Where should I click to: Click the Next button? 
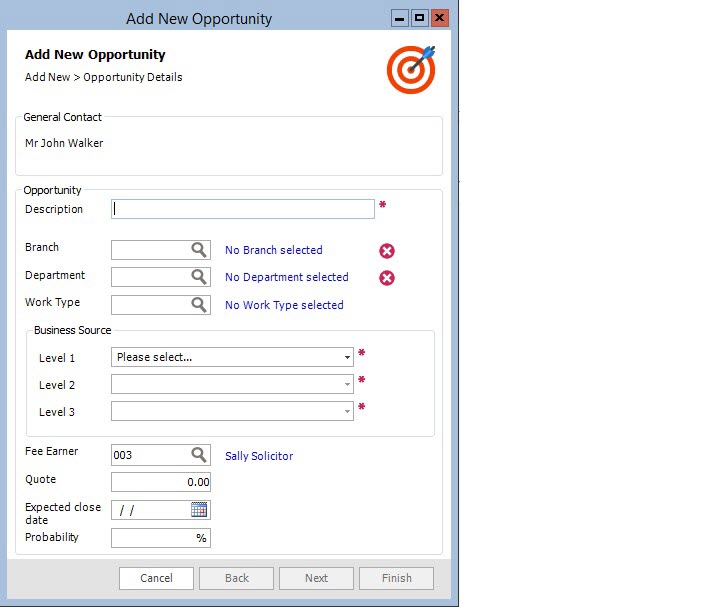pyautogui.click(x=316, y=578)
